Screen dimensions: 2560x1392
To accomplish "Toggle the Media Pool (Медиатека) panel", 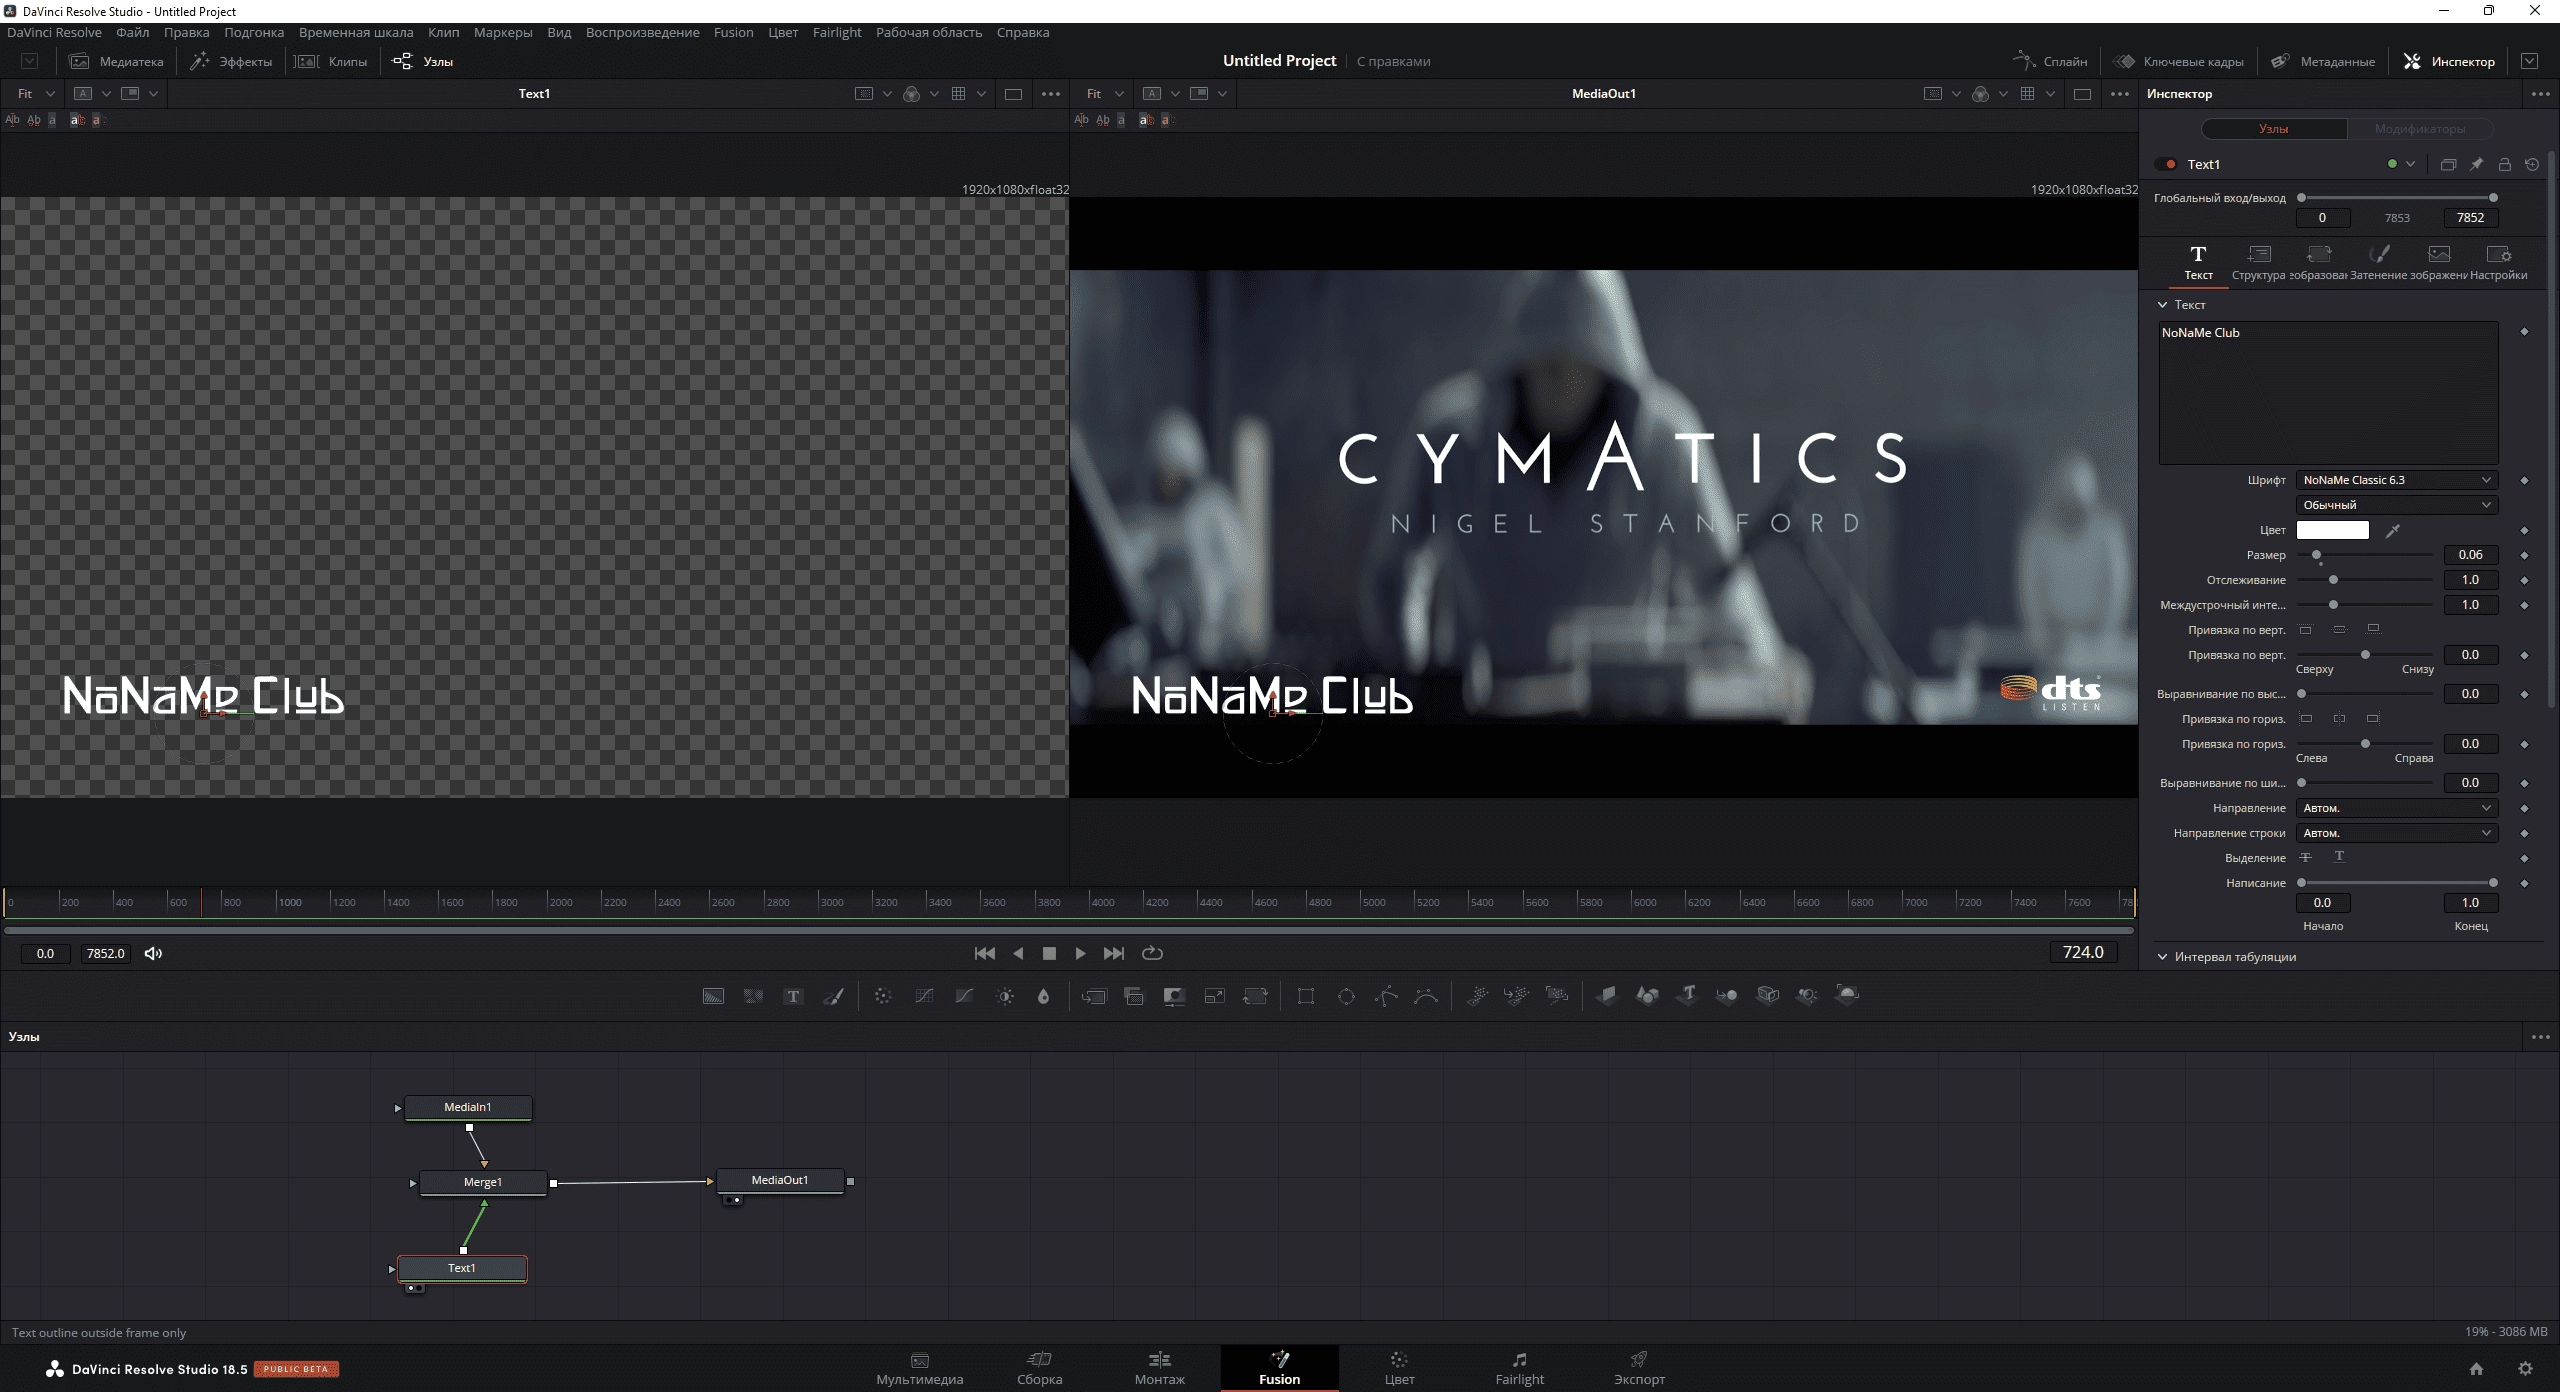I will [x=117, y=61].
